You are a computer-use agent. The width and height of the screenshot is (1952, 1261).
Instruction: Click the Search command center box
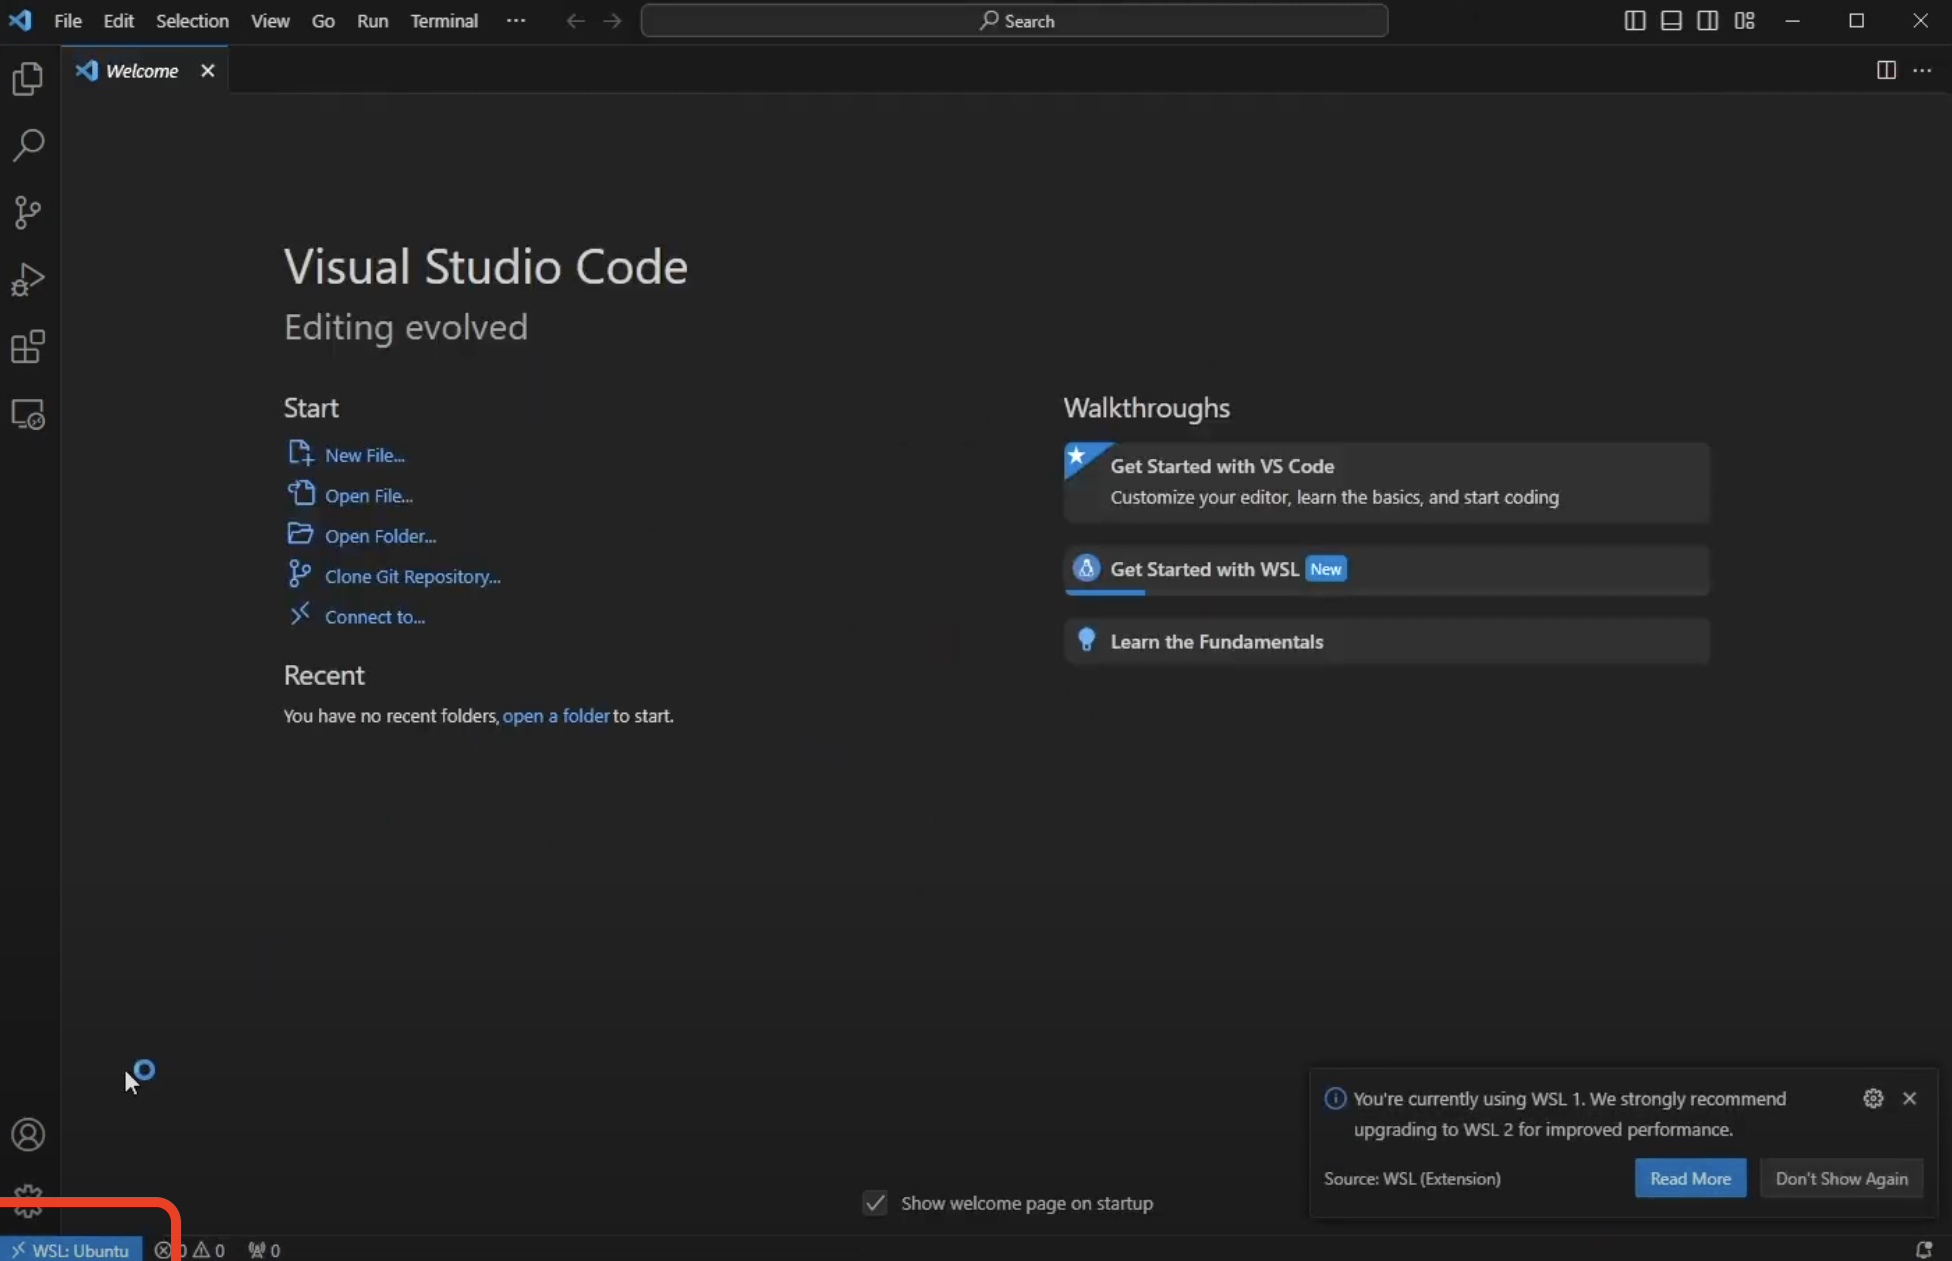tap(1014, 21)
